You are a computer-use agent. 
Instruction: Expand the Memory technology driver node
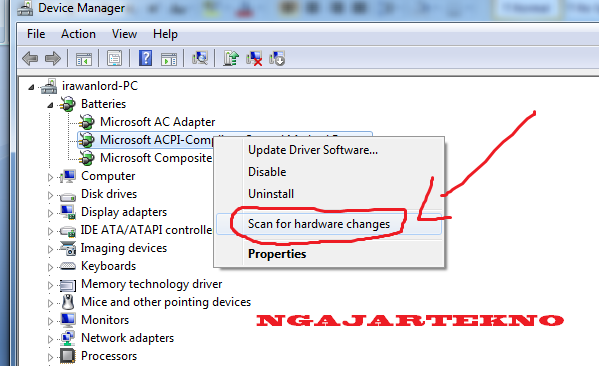click(50, 285)
